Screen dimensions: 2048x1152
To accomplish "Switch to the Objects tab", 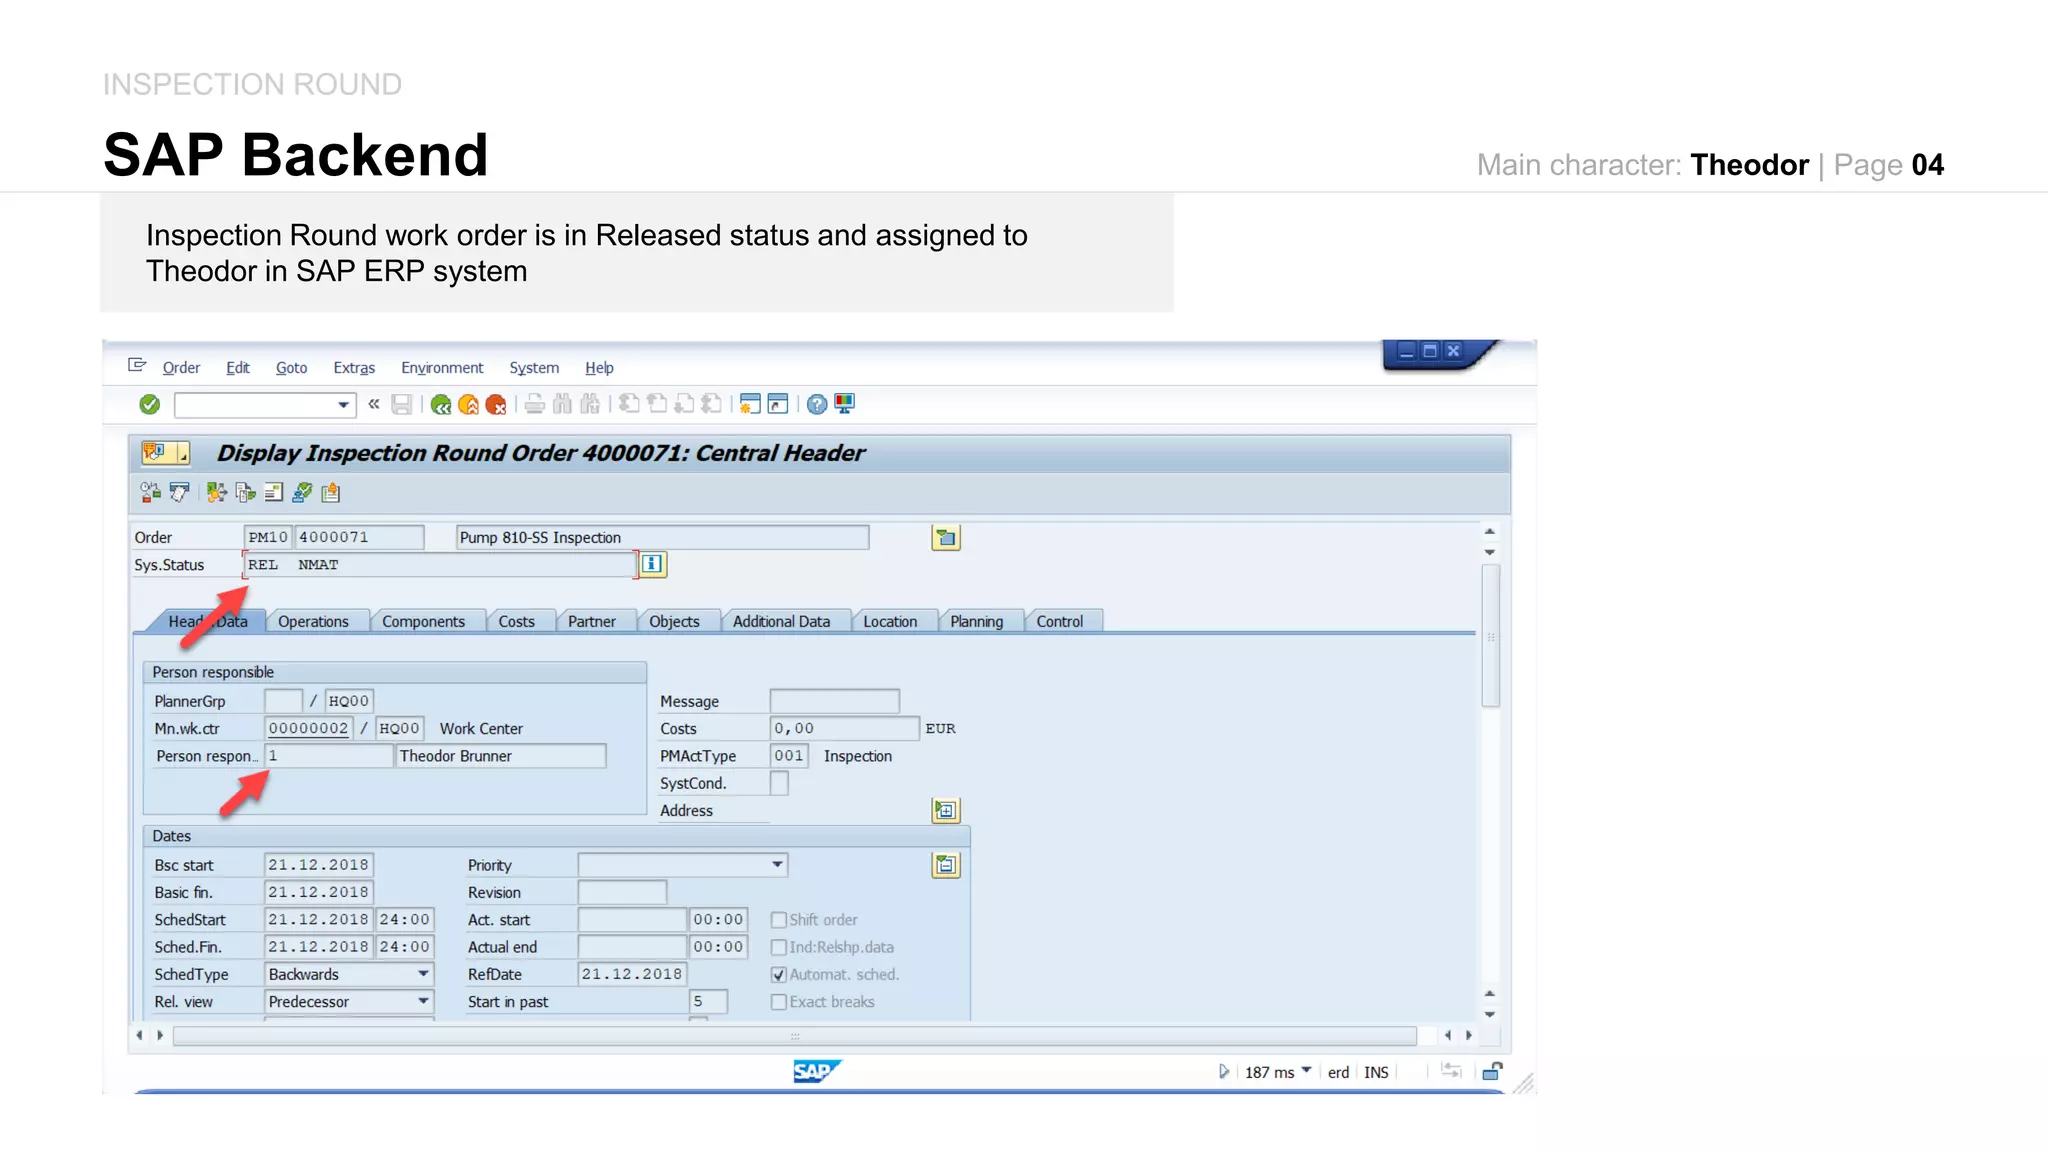I will (x=674, y=621).
